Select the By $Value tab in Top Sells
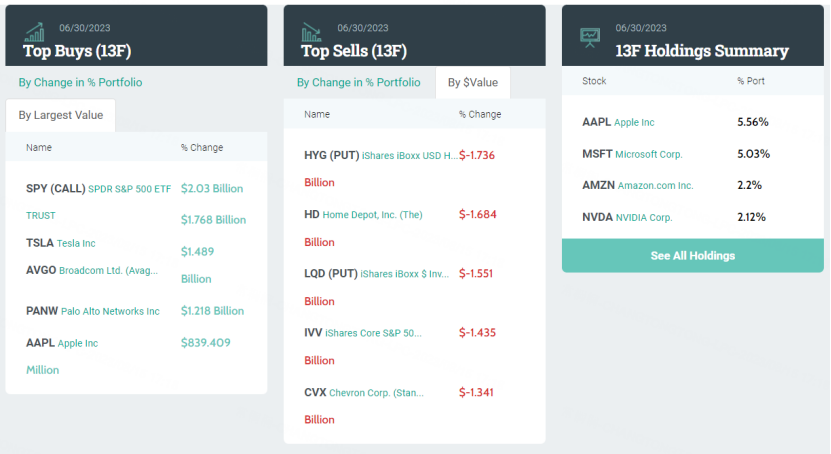The height and width of the screenshot is (454, 831). click(x=473, y=83)
